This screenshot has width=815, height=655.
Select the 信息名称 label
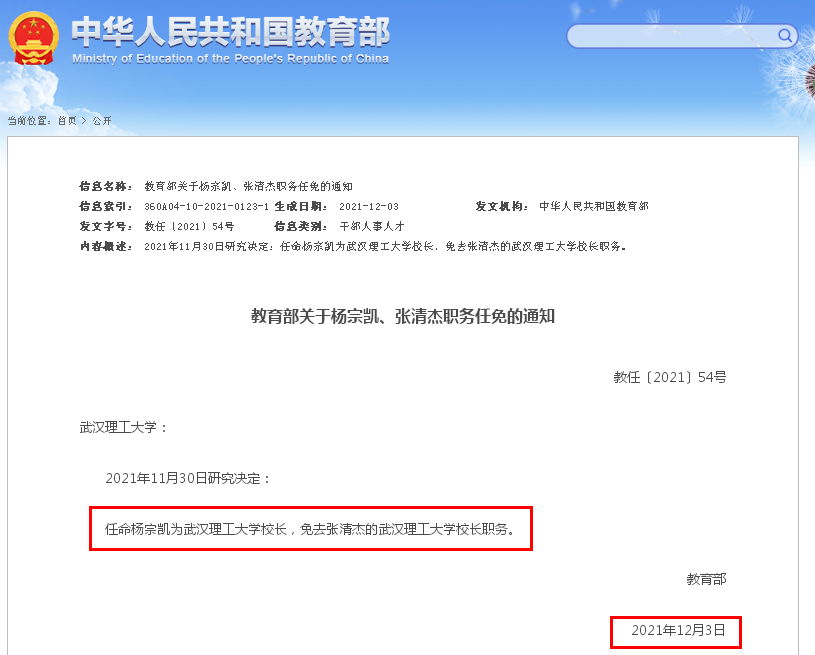point(106,186)
